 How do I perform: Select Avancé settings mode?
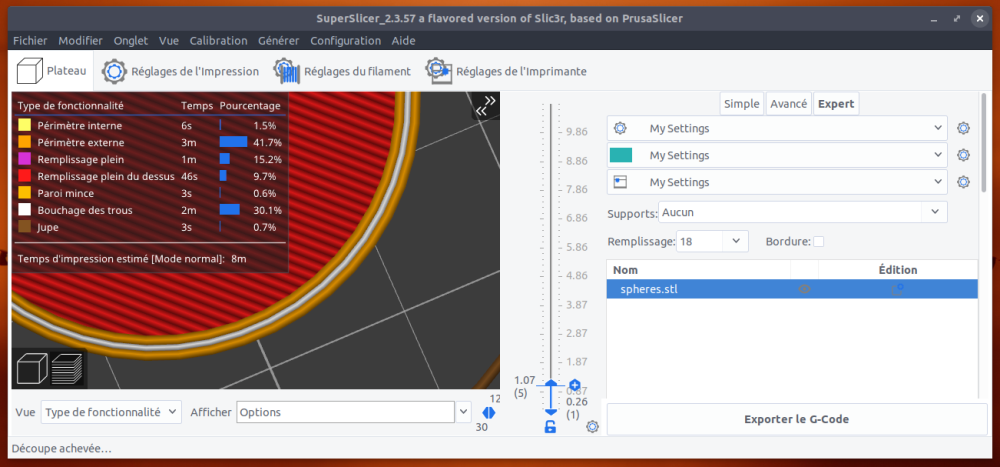point(789,104)
